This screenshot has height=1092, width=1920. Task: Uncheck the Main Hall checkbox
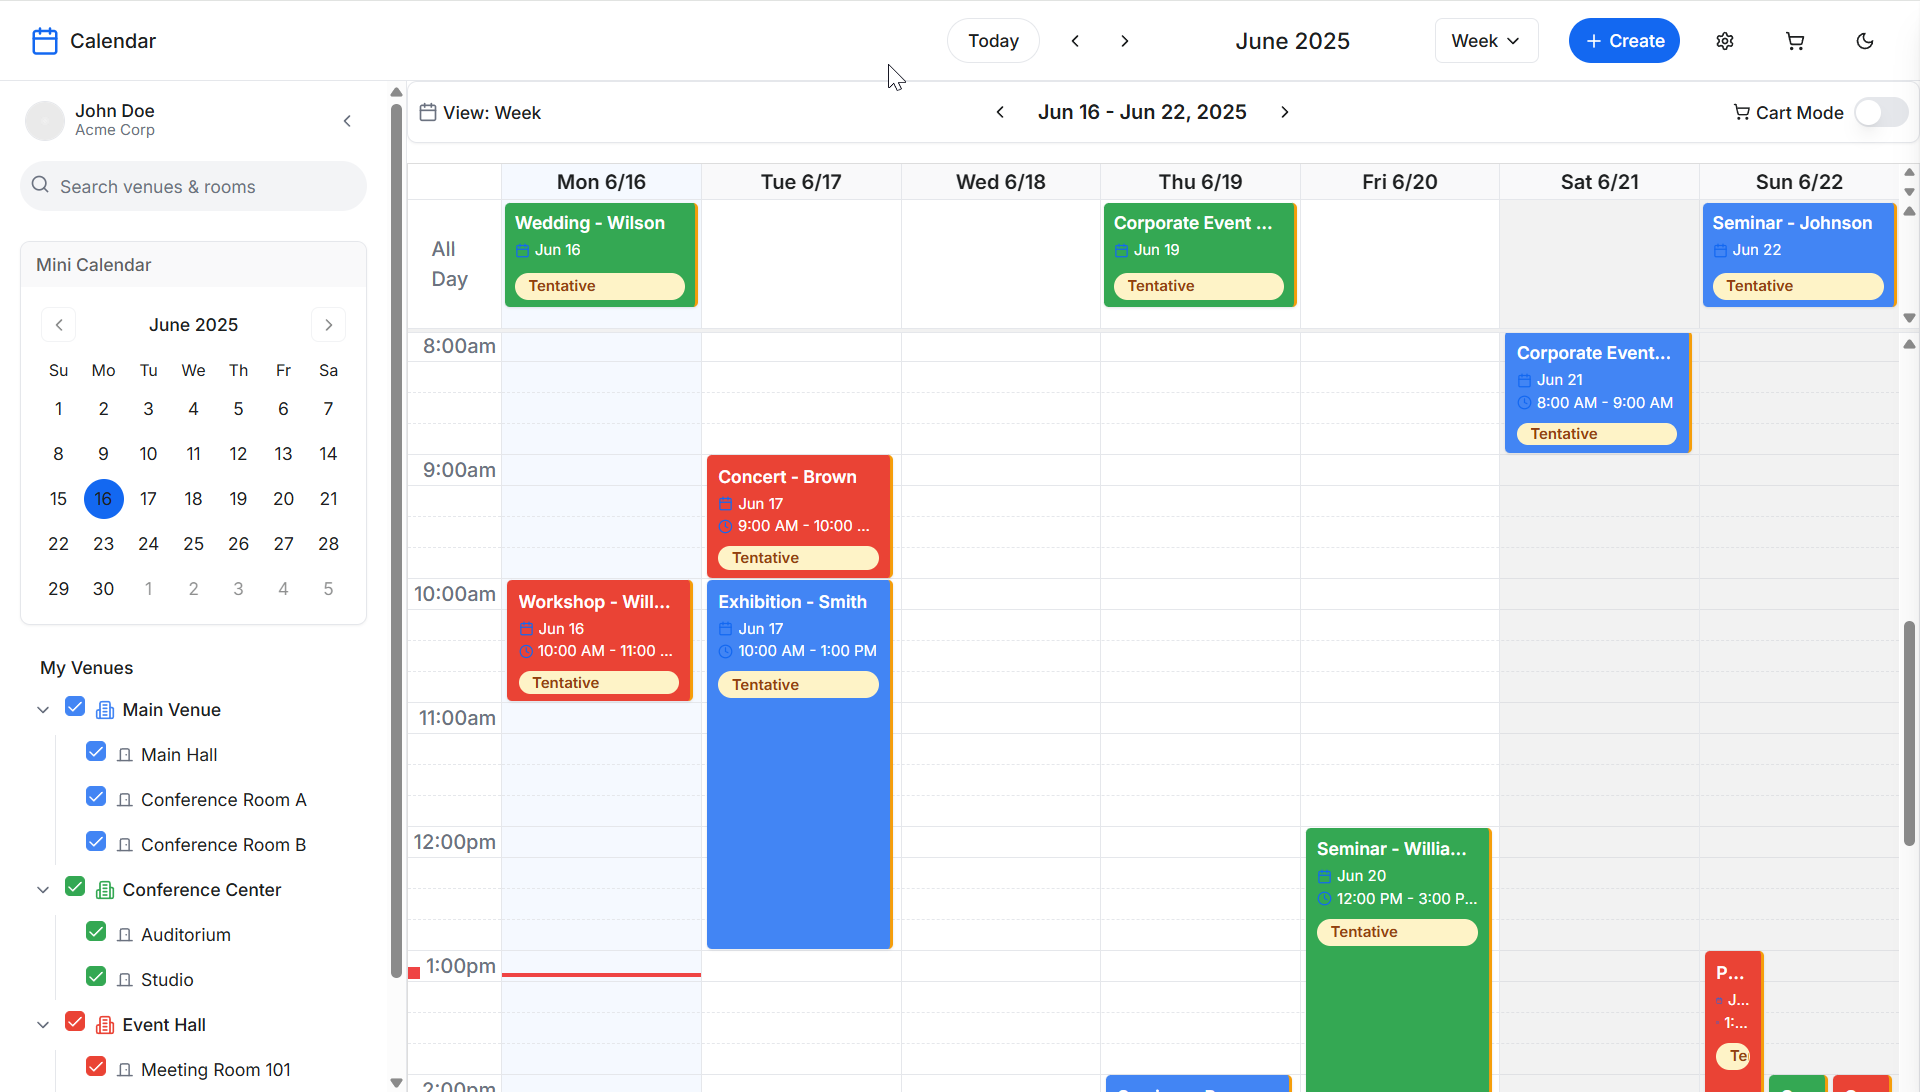[x=96, y=751]
